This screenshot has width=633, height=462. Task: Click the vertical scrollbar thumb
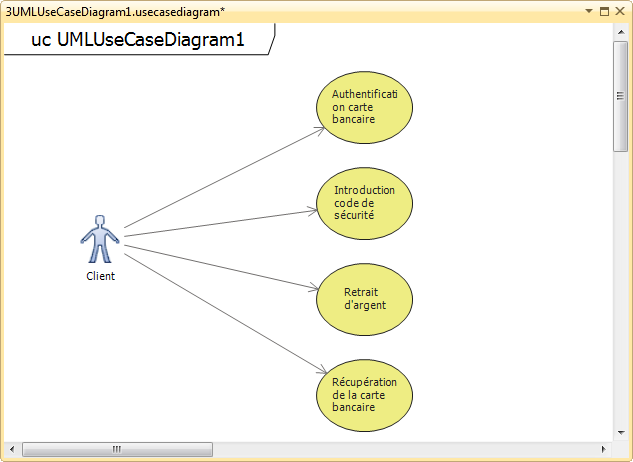(620, 95)
